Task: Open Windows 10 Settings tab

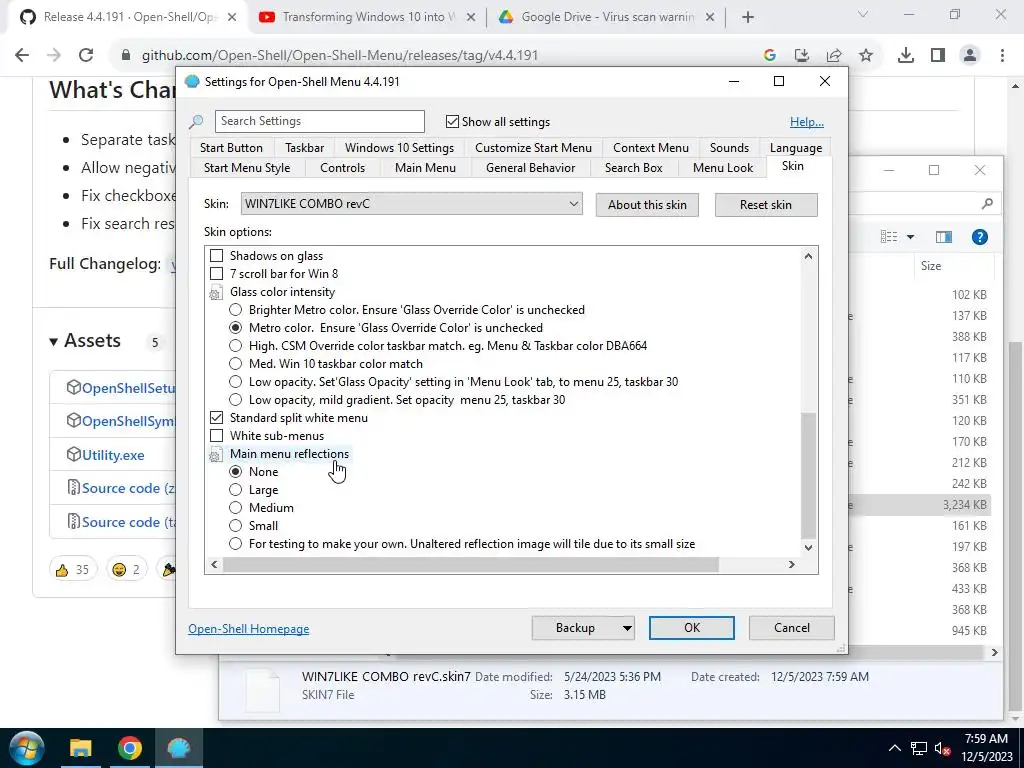Action: [x=399, y=148]
